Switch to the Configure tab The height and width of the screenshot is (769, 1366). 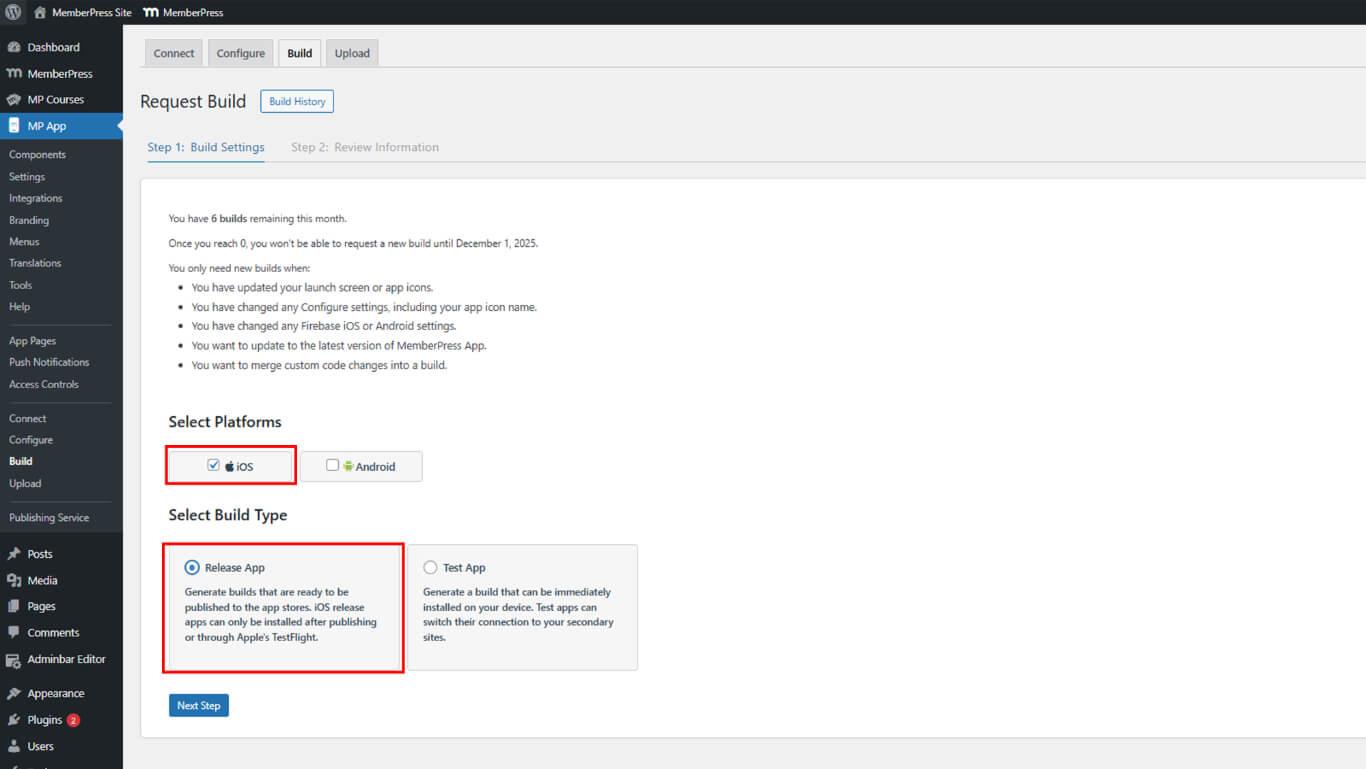pos(241,54)
